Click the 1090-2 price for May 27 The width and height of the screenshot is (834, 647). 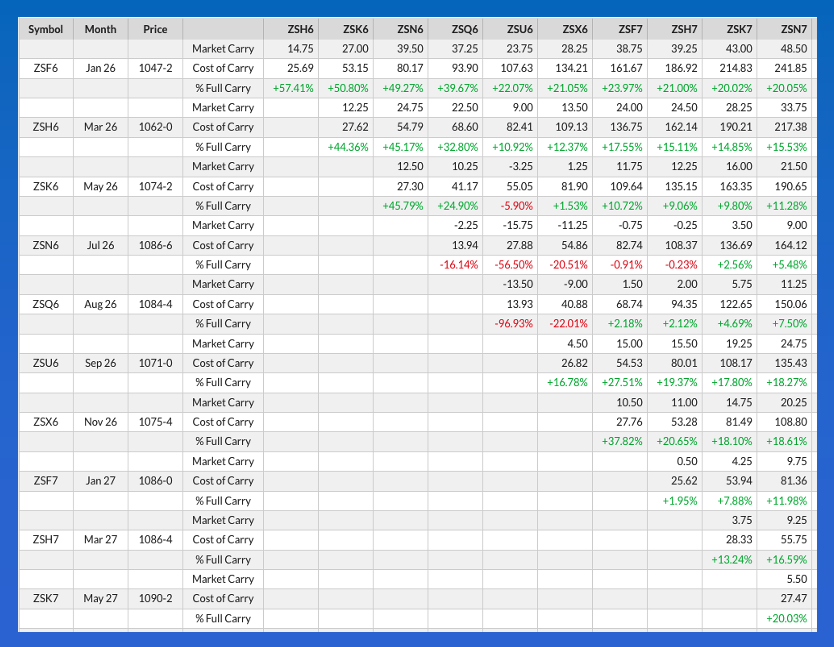(155, 599)
